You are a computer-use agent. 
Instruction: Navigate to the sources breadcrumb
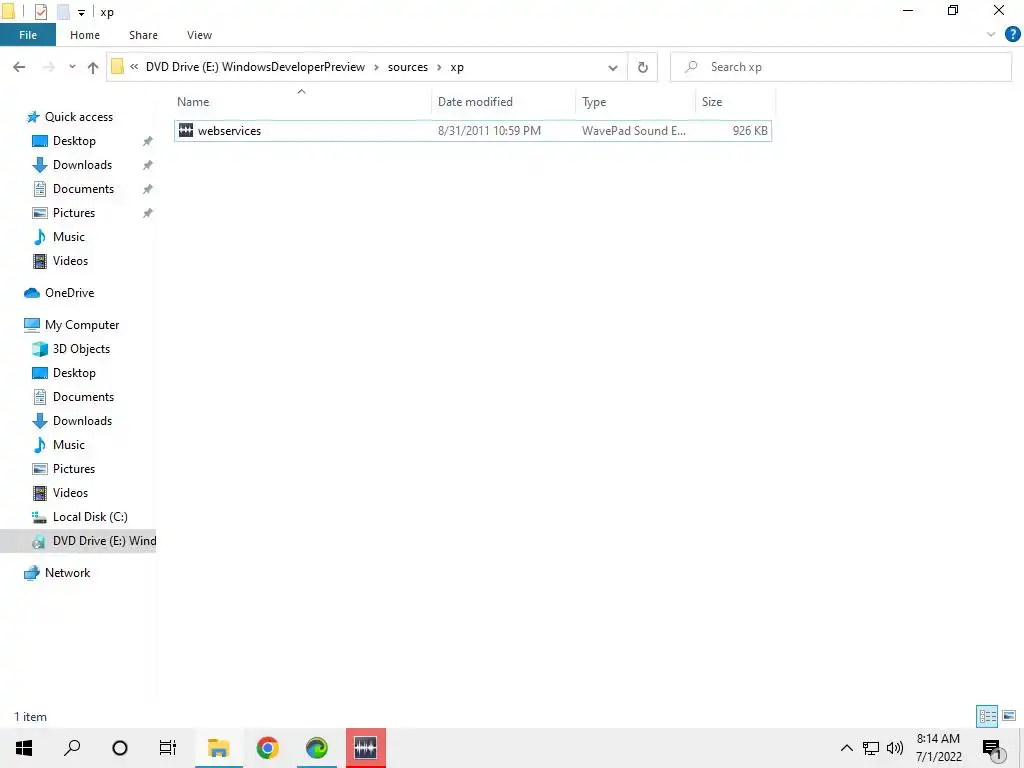(x=408, y=67)
